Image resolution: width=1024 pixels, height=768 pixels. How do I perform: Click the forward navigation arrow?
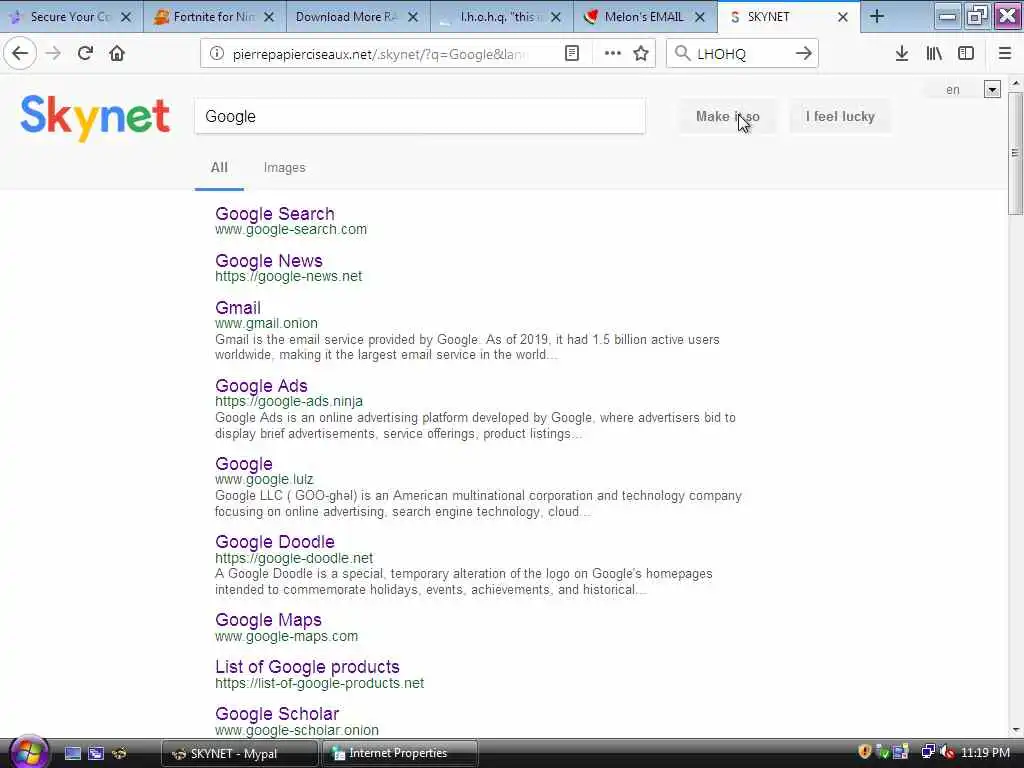tap(54, 54)
